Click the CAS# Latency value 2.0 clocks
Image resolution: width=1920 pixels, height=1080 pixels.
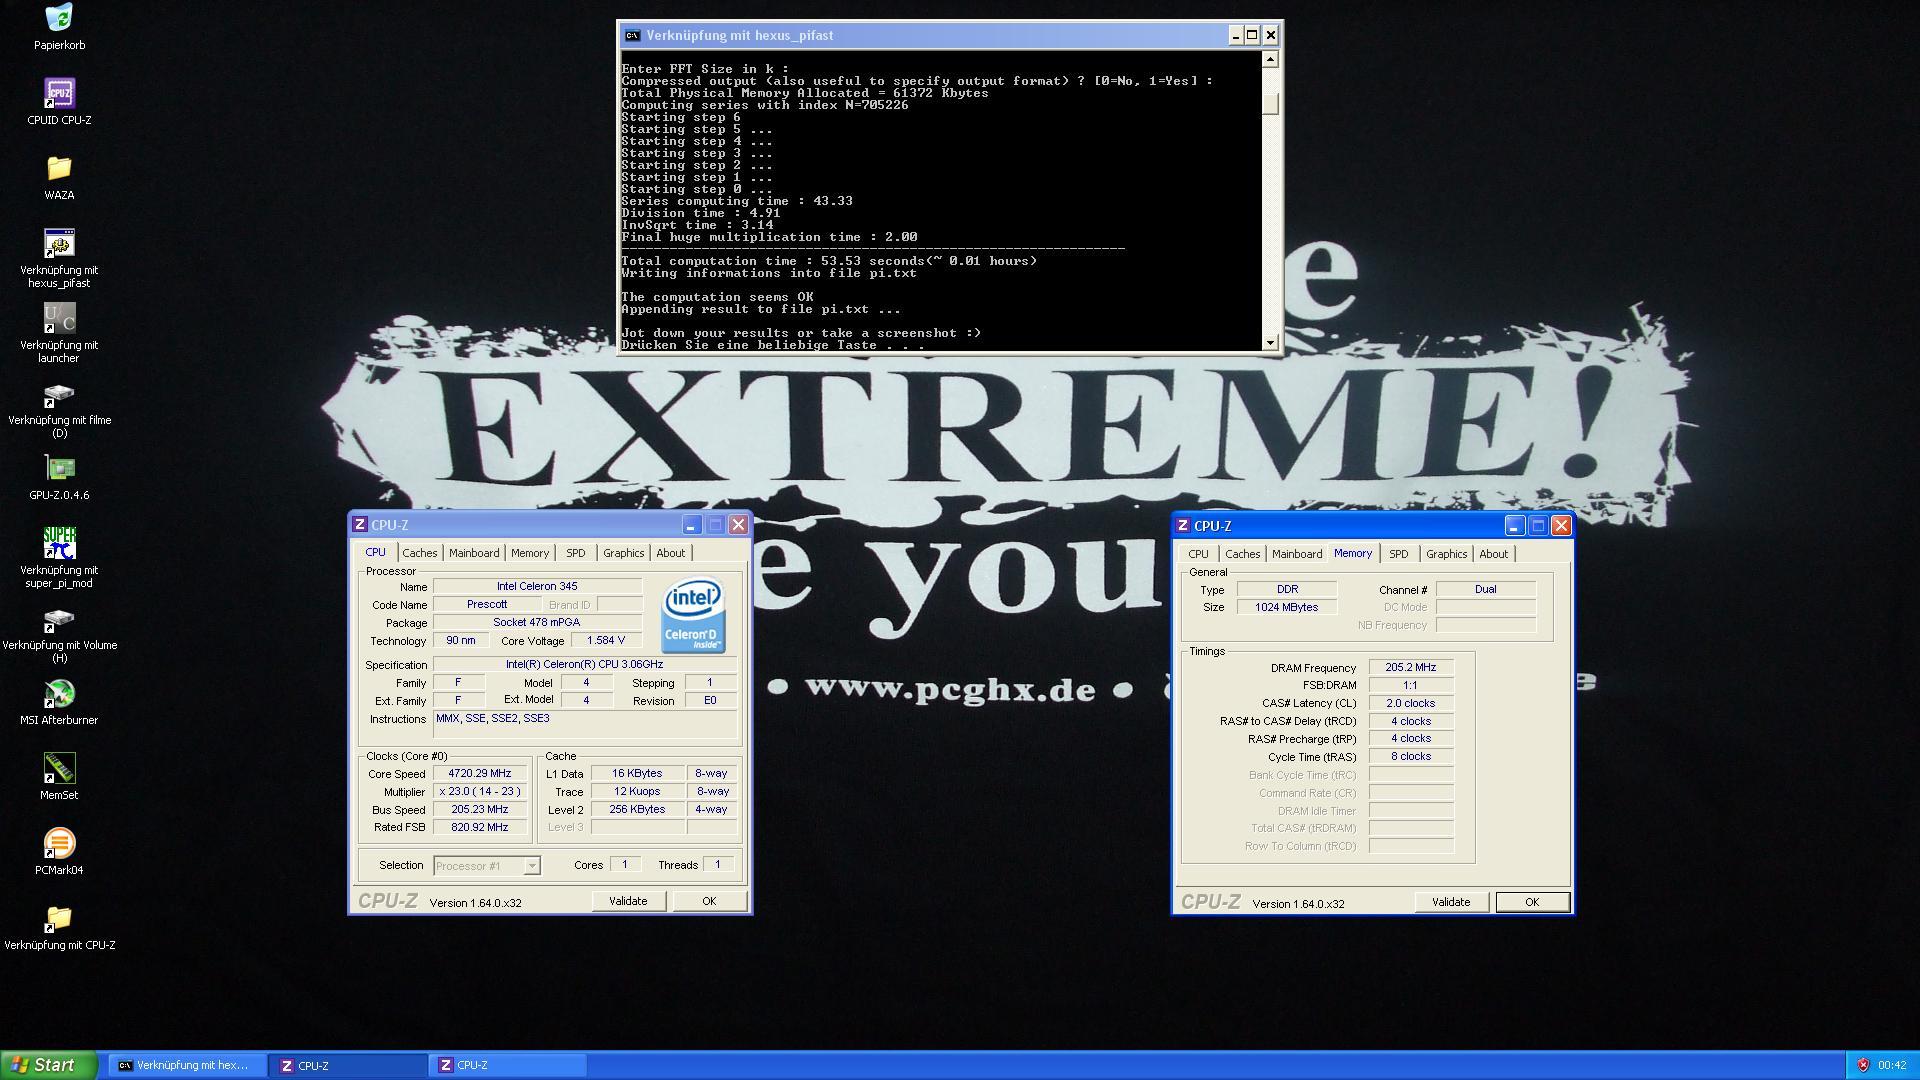(x=1411, y=703)
